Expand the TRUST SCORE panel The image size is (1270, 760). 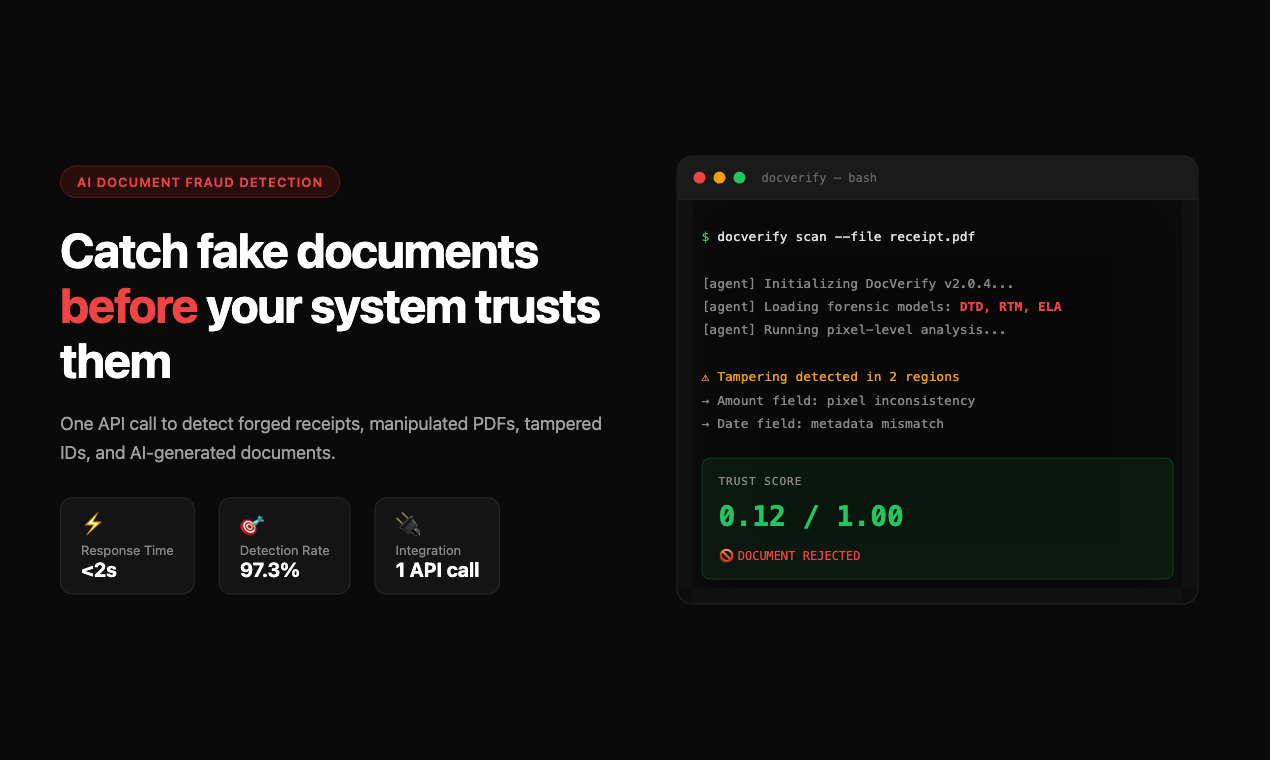tap(937, 518)
